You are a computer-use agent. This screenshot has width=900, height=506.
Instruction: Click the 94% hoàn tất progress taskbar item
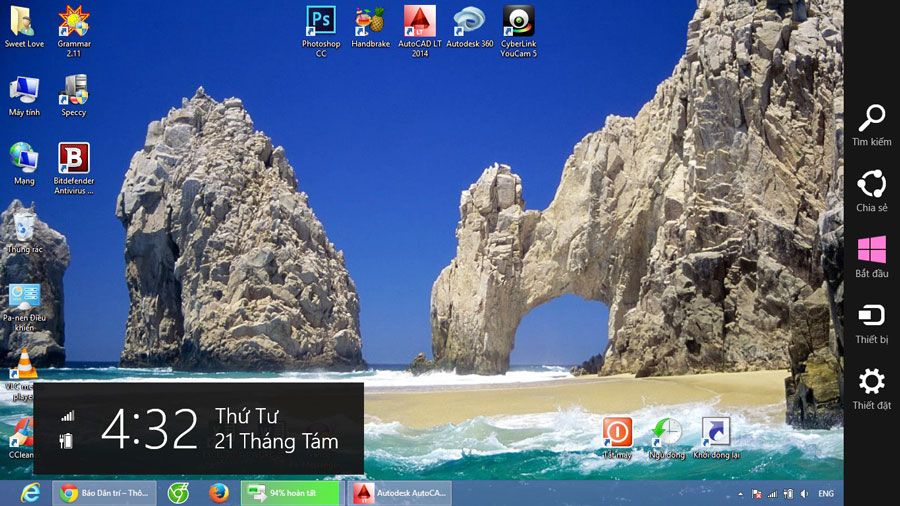(x=292, y=493)
